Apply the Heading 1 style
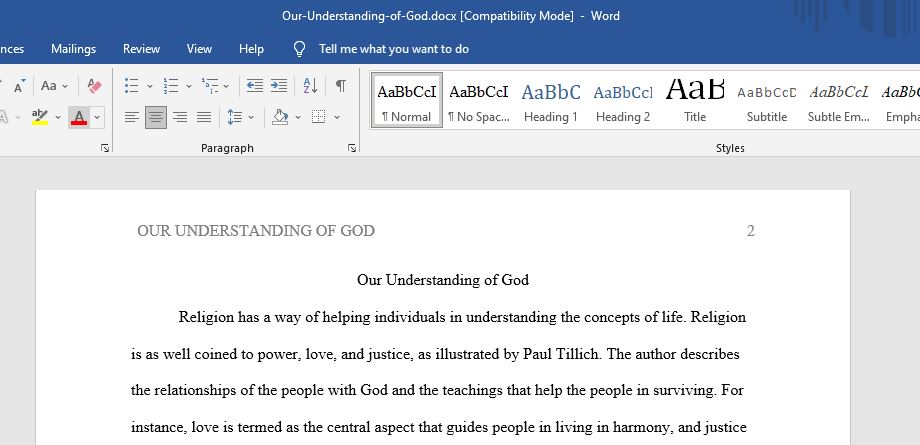 click(551, 100)
